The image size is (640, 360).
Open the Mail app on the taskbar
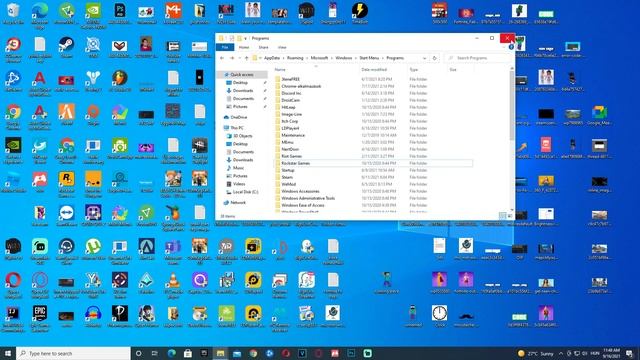tap(237, 353)
